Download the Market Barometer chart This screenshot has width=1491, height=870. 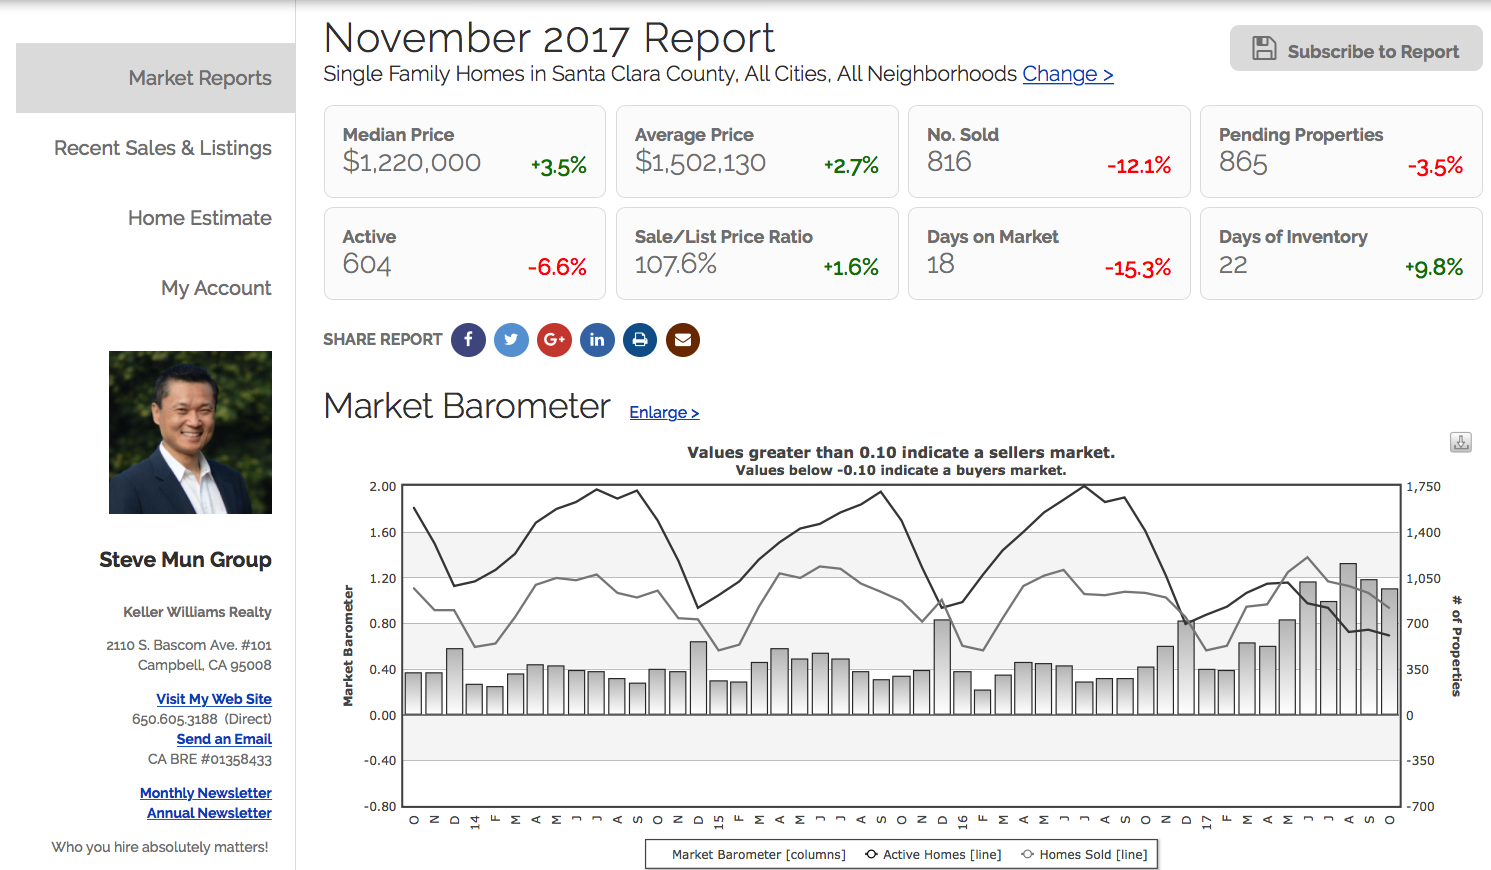click(x=1461, y=442)
